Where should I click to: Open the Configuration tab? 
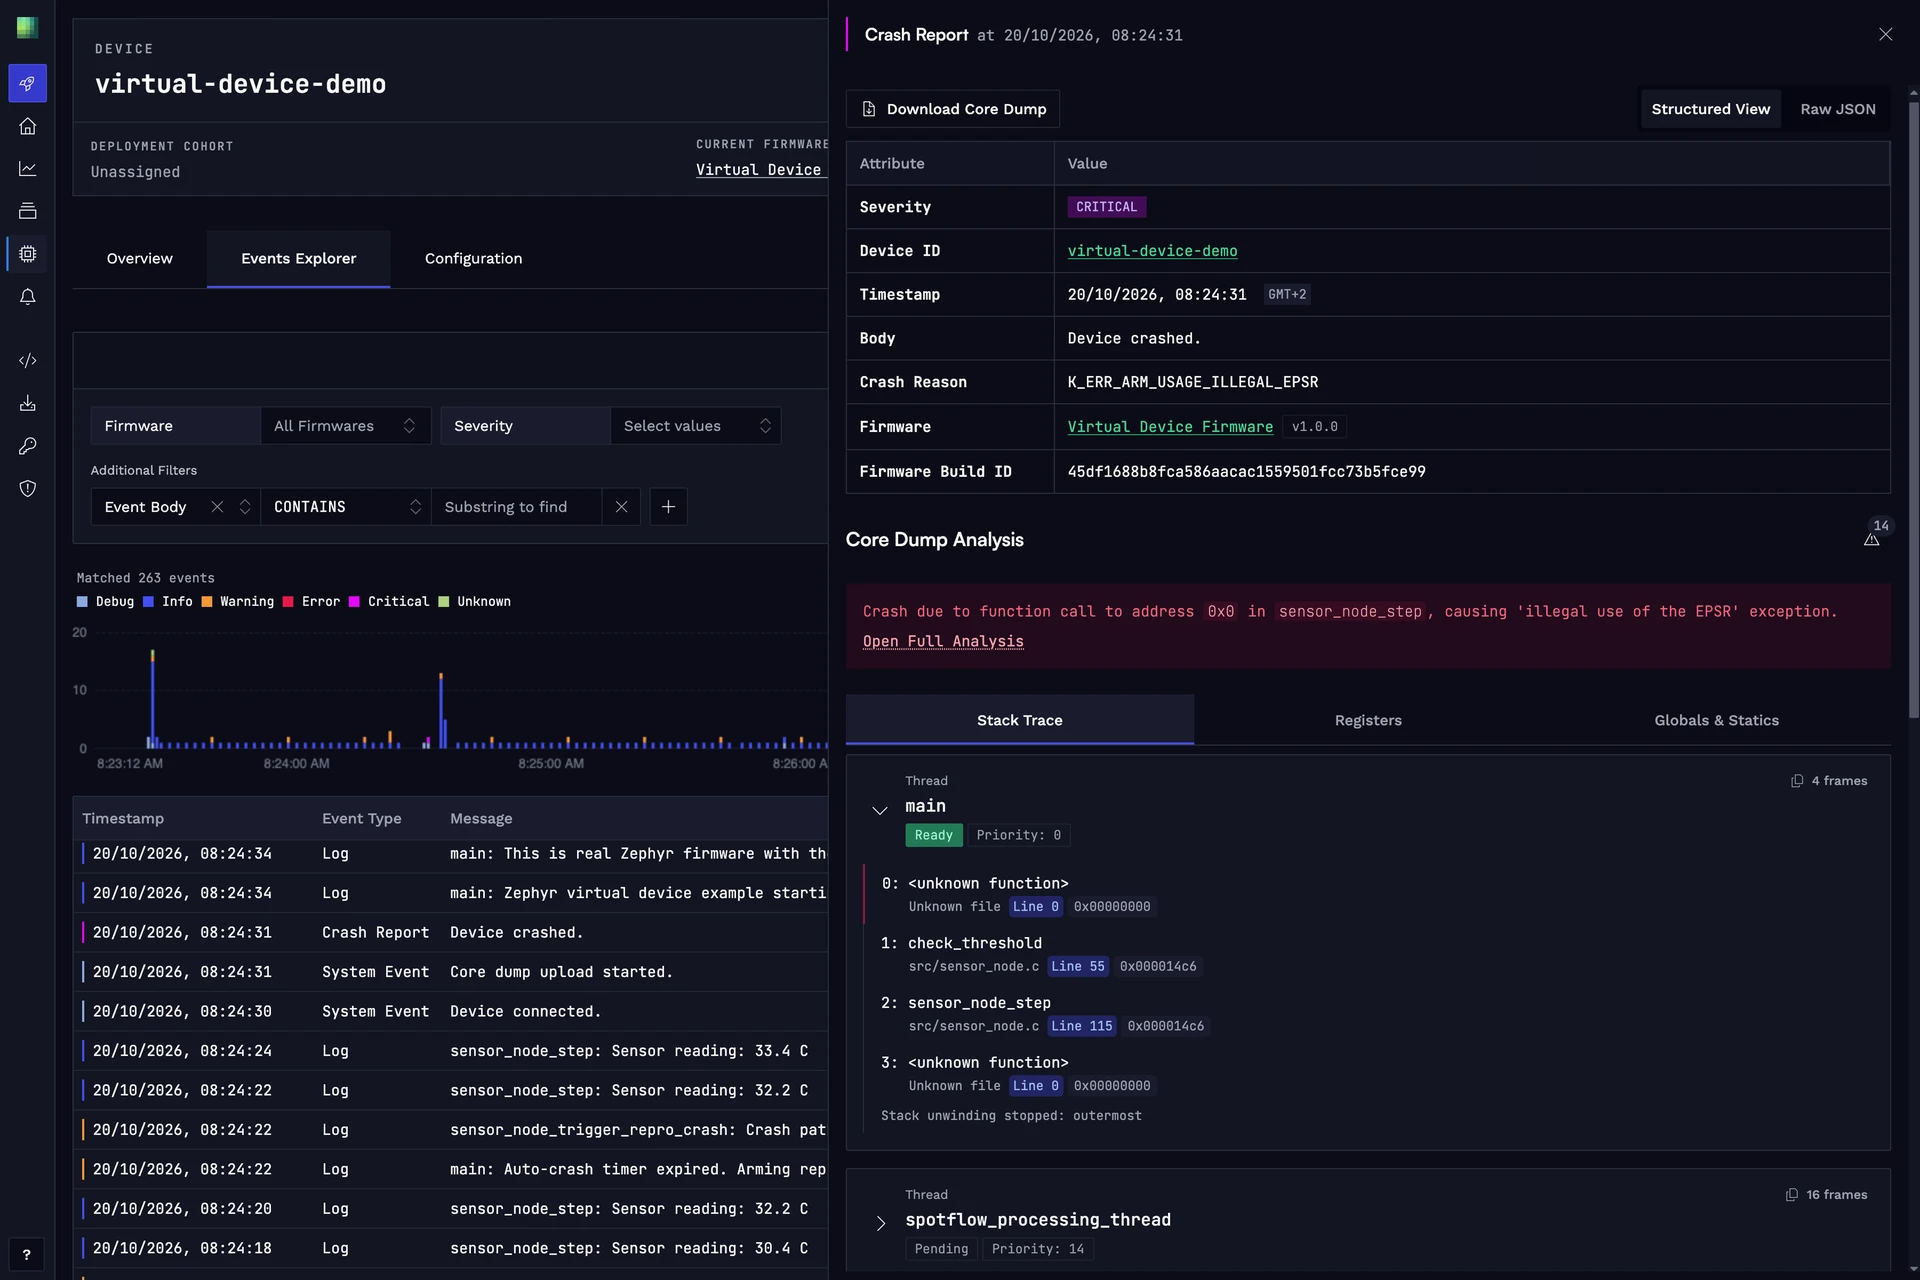[473, 259]
